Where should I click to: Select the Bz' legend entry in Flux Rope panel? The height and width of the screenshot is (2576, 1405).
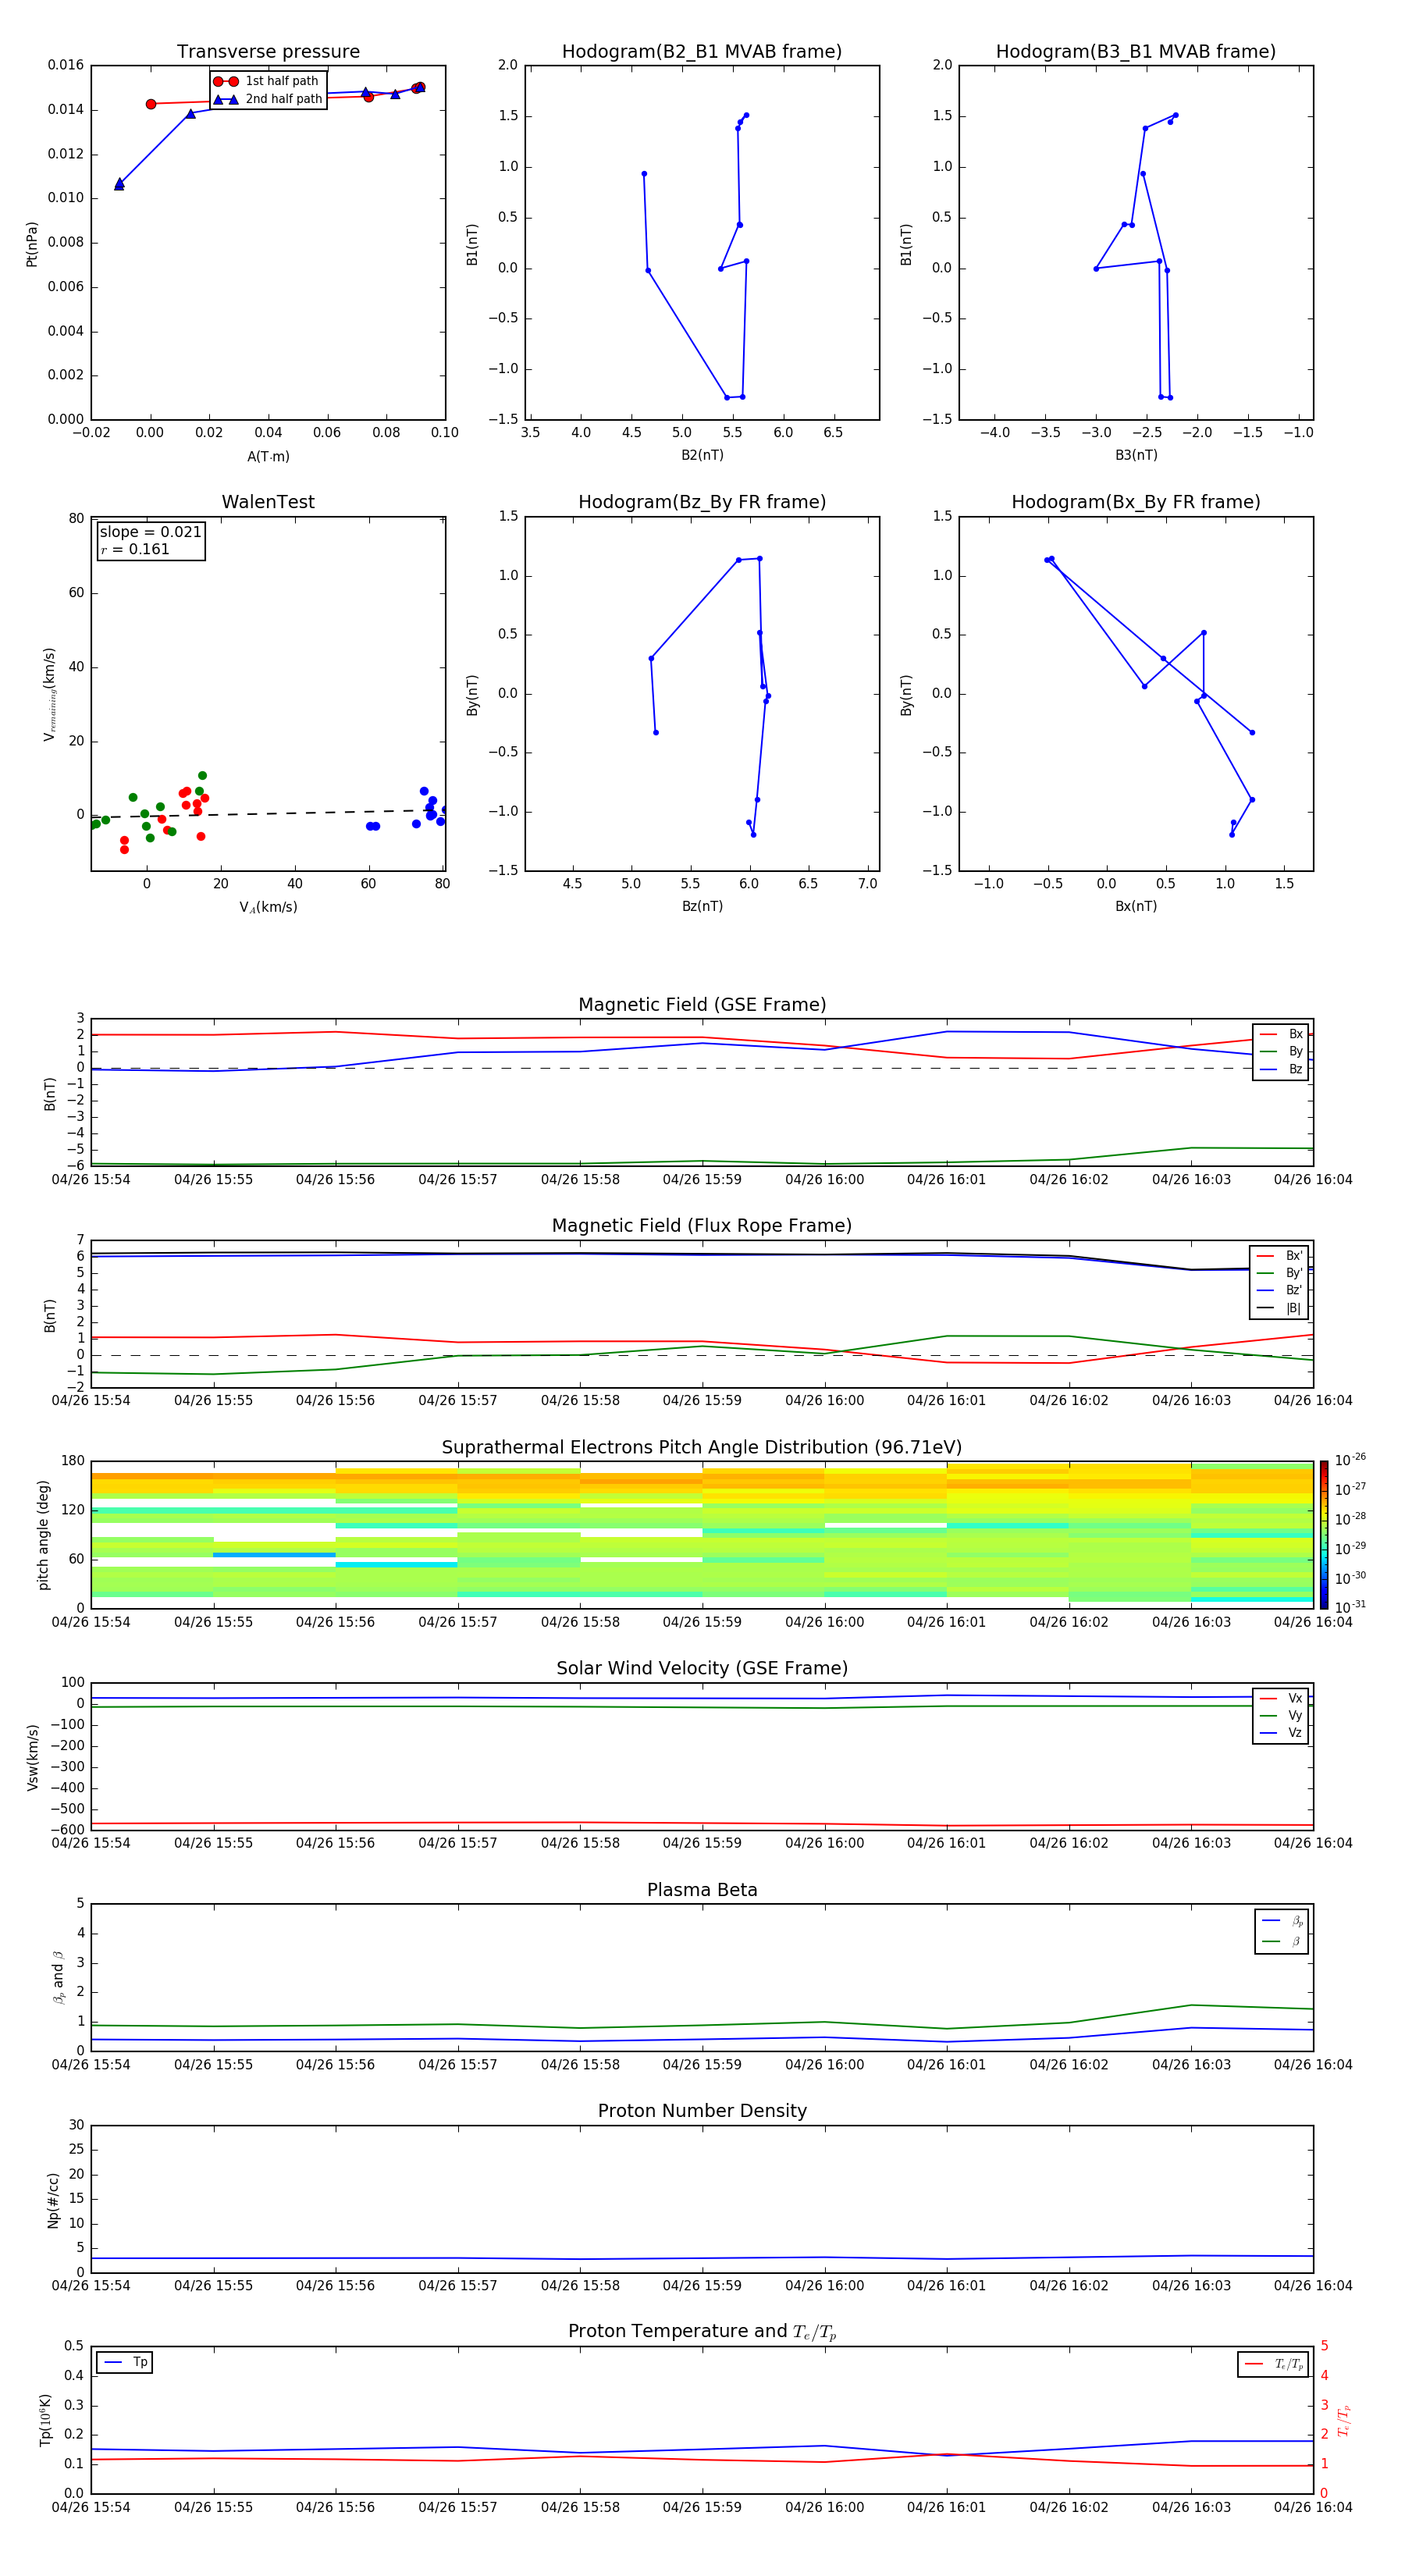pyautogui.click(x=1279, y=1291)
